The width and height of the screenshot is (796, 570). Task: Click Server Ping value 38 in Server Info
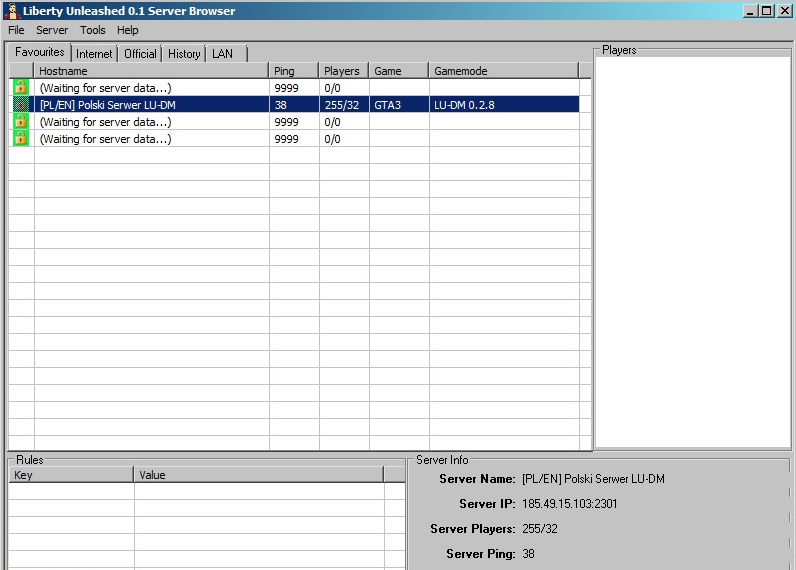coord(528,553)
